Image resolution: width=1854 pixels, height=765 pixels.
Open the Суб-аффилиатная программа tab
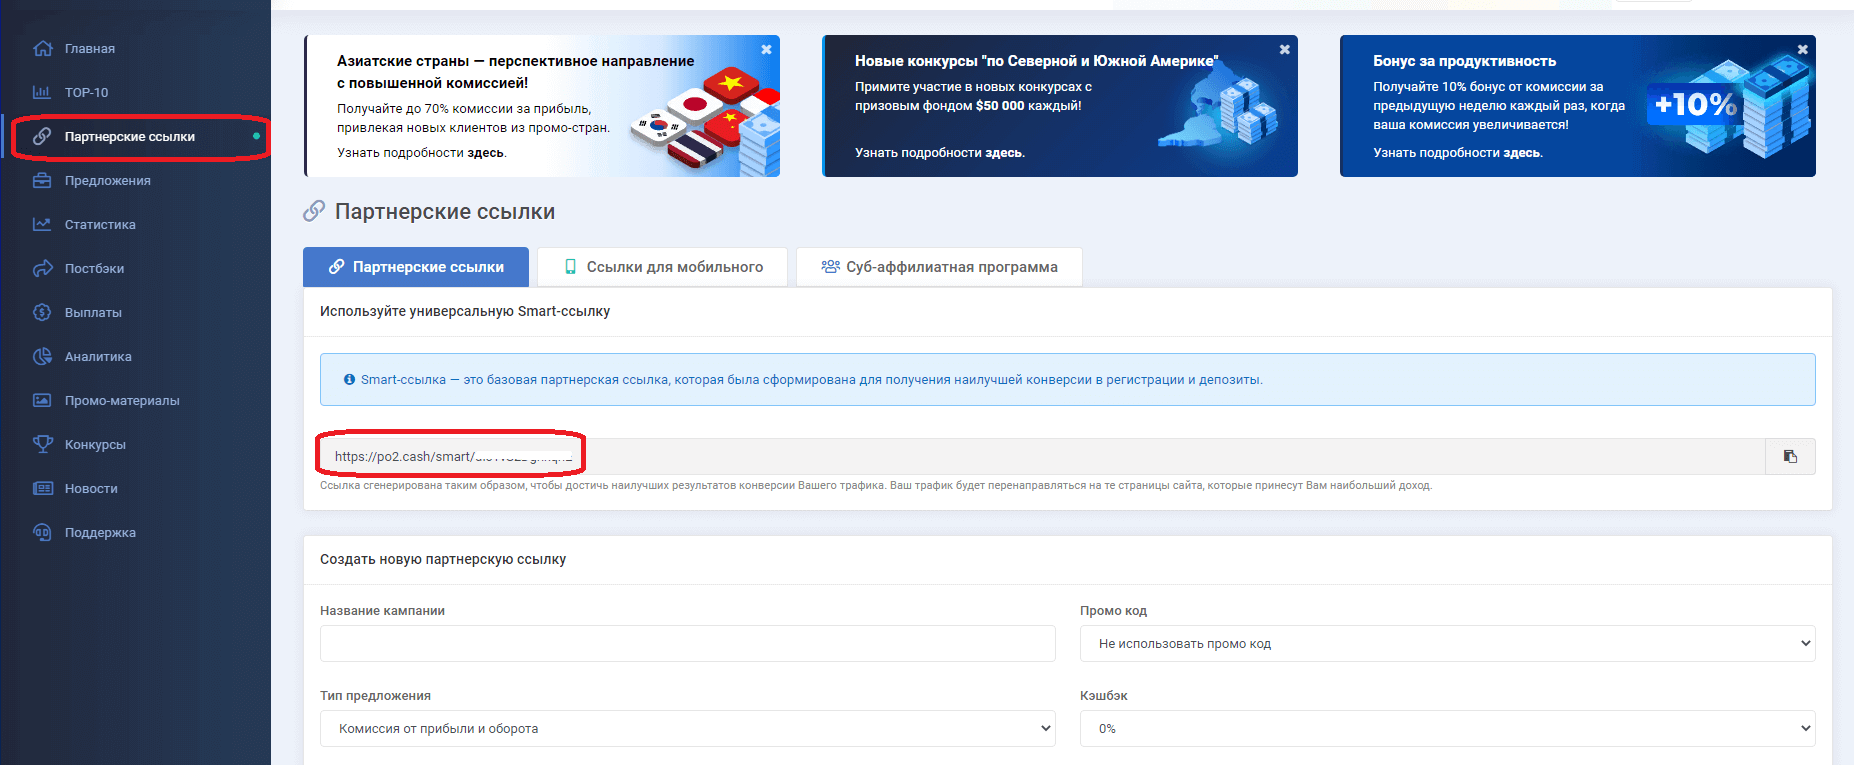(939, 267)
